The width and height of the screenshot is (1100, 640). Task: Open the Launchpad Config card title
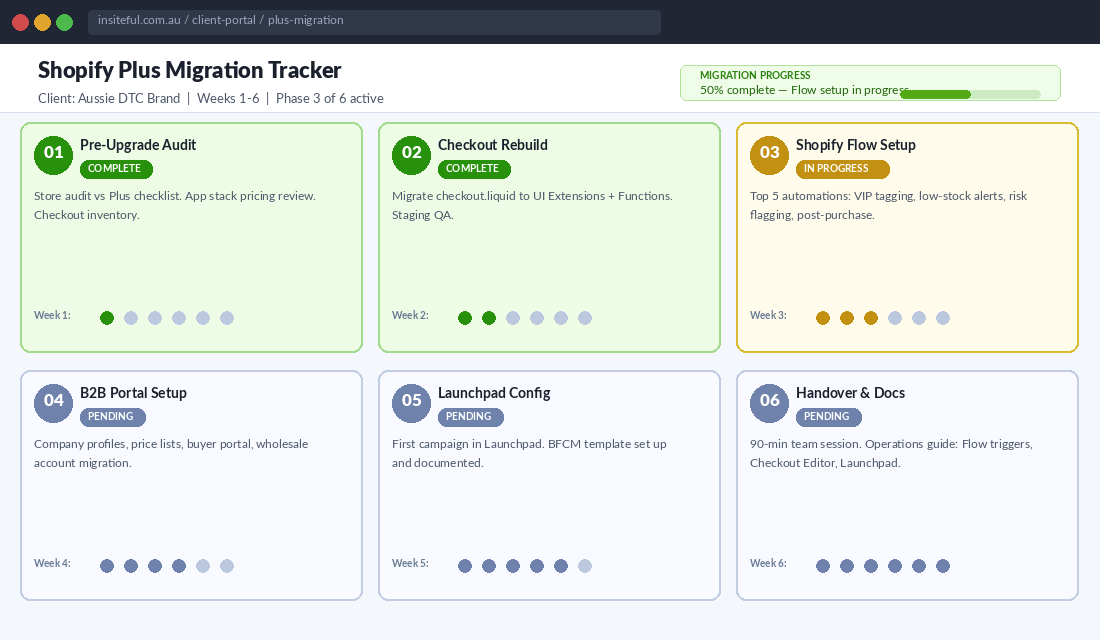pyautogui.click(x=494, y=393)
